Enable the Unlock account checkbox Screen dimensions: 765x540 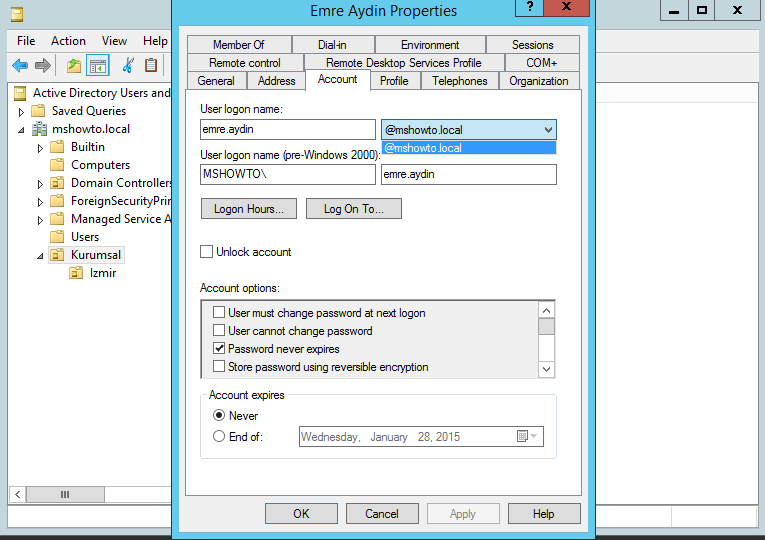pyautogui.click(x=207, y=252)
